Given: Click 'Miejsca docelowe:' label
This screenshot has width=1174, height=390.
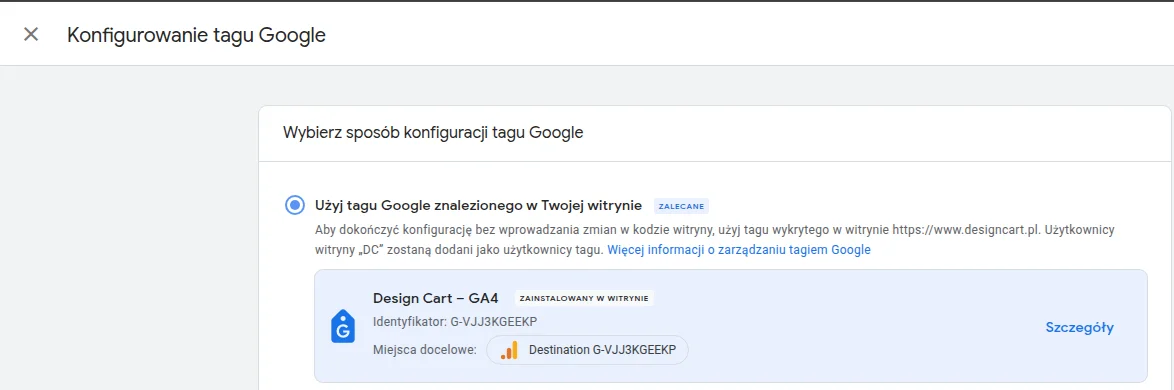Looking at the screenshot, I should 425,350.
